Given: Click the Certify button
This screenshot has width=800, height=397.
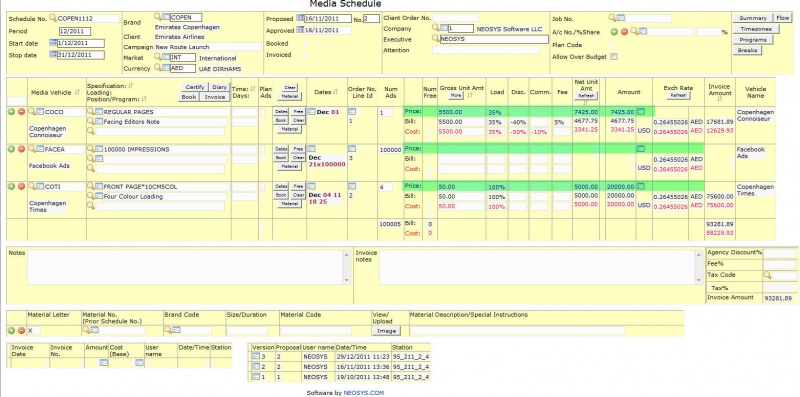Looking at the screenshot, I should 194,87.
